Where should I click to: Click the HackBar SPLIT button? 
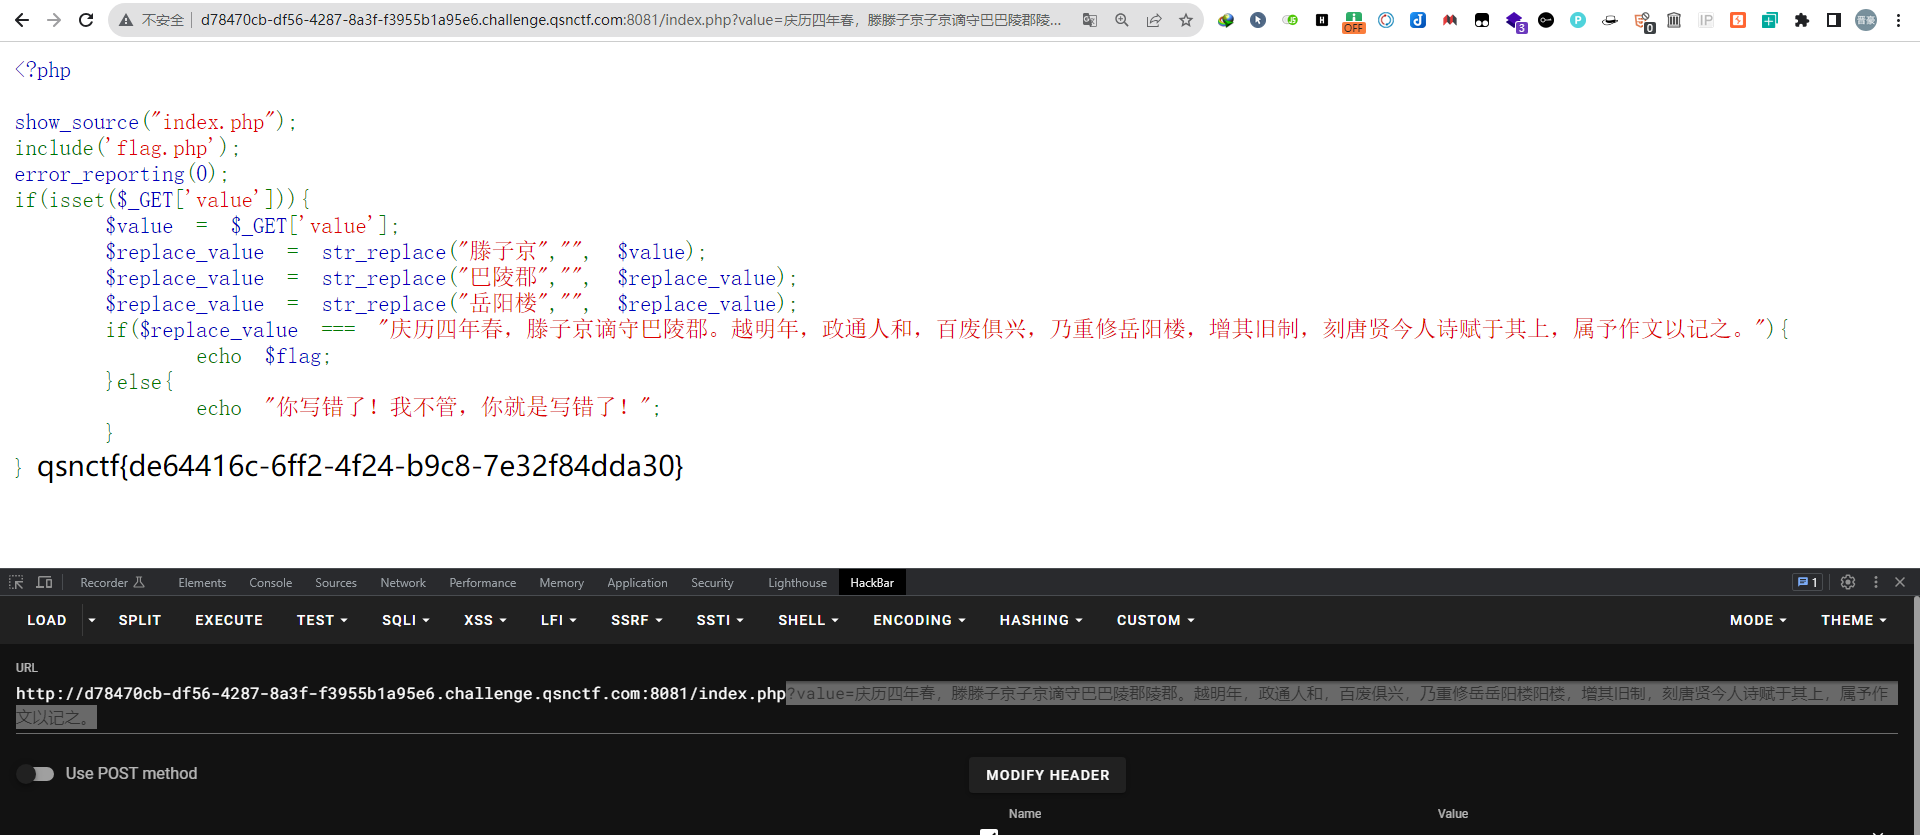click(140, 620)
